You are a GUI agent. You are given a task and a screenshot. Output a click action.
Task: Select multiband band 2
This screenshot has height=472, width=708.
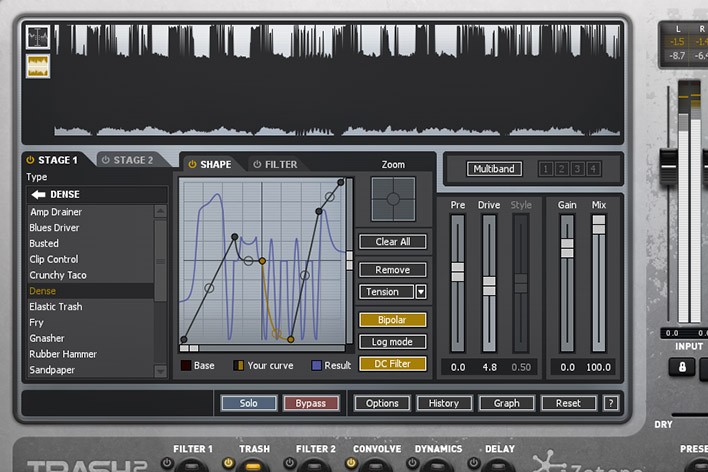pyautogui.click(x=561, y=169)
